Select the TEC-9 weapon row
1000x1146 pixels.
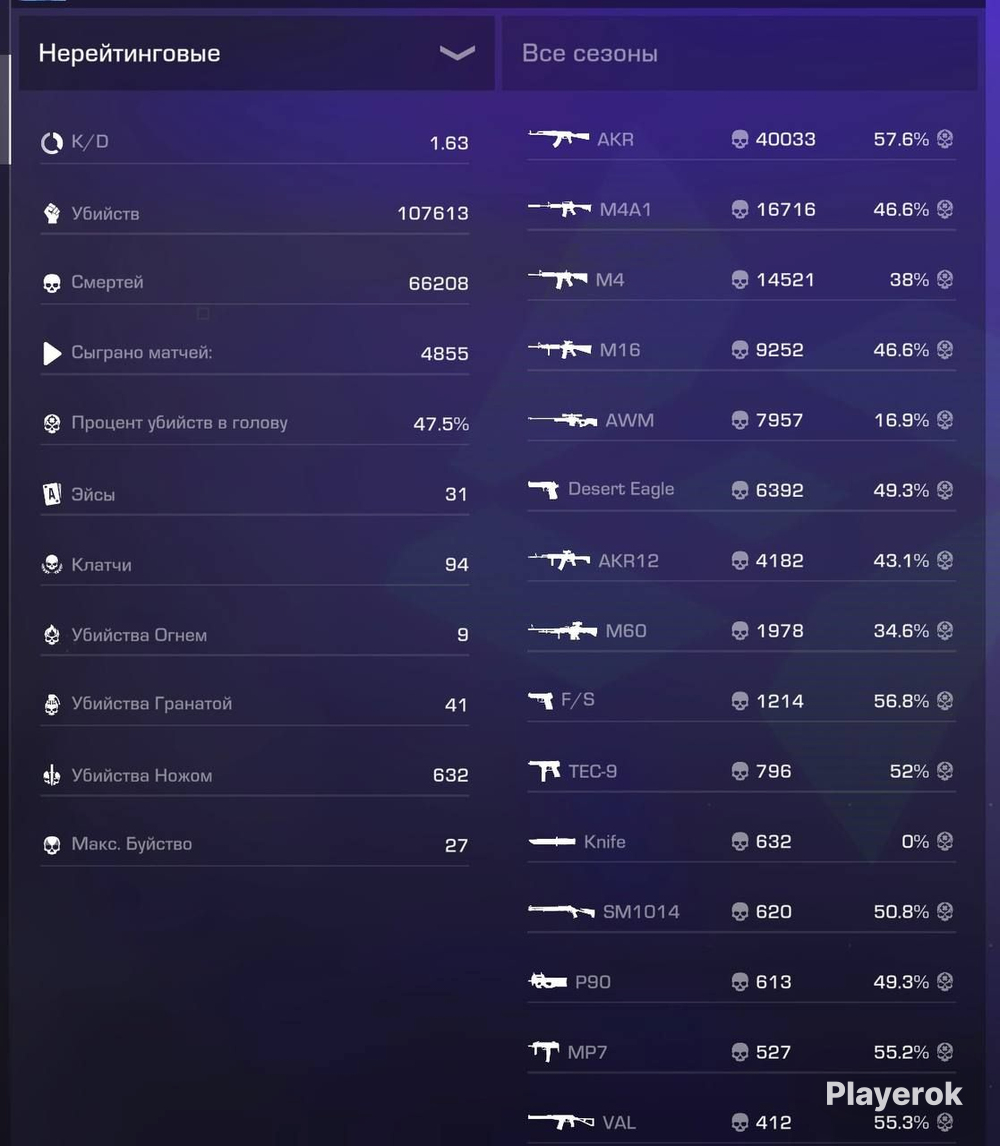point(741,771)
